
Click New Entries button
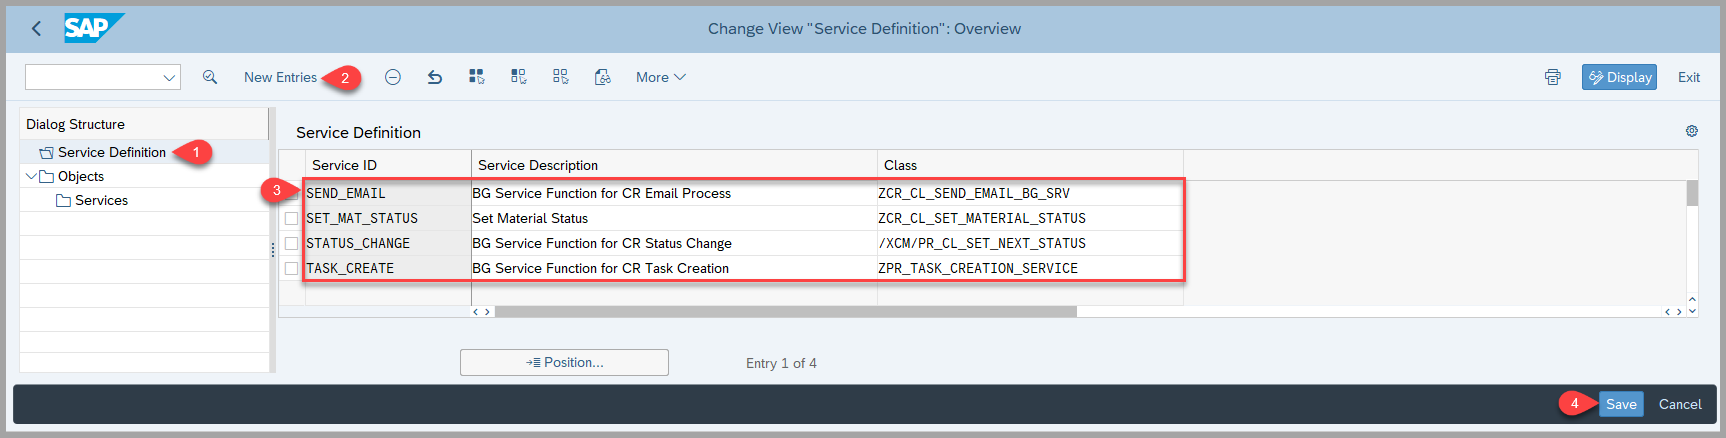click(280, 77)
